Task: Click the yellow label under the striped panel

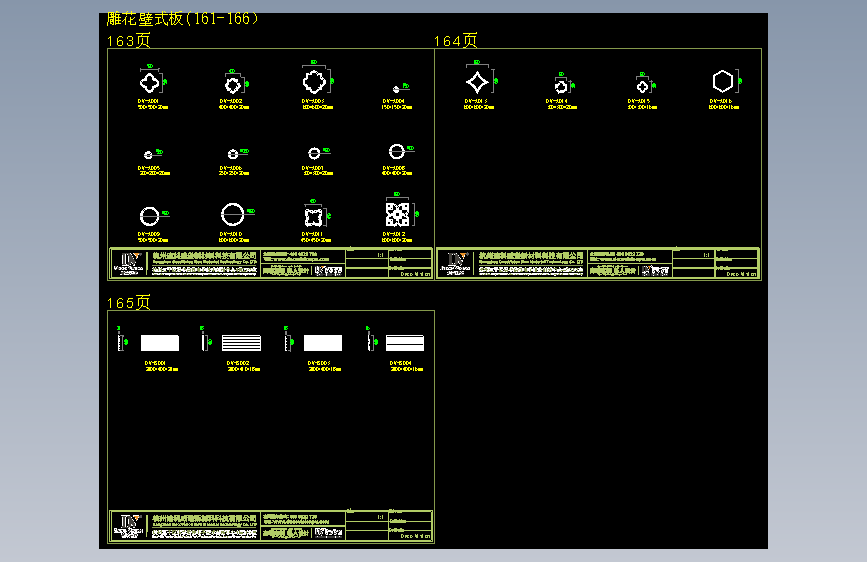Action: tap(243, 366)
